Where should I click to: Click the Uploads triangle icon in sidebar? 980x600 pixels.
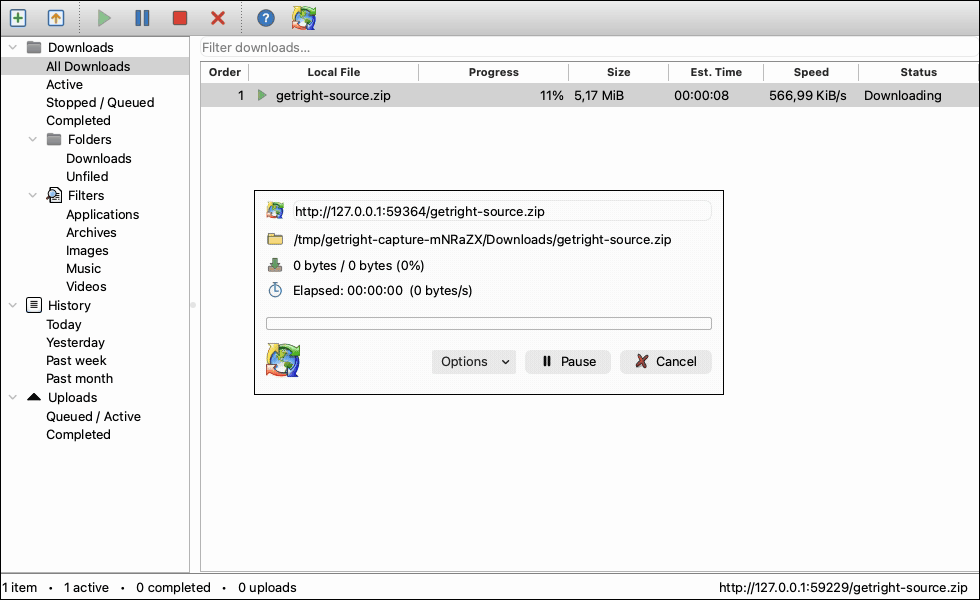[x=34, y=397]
